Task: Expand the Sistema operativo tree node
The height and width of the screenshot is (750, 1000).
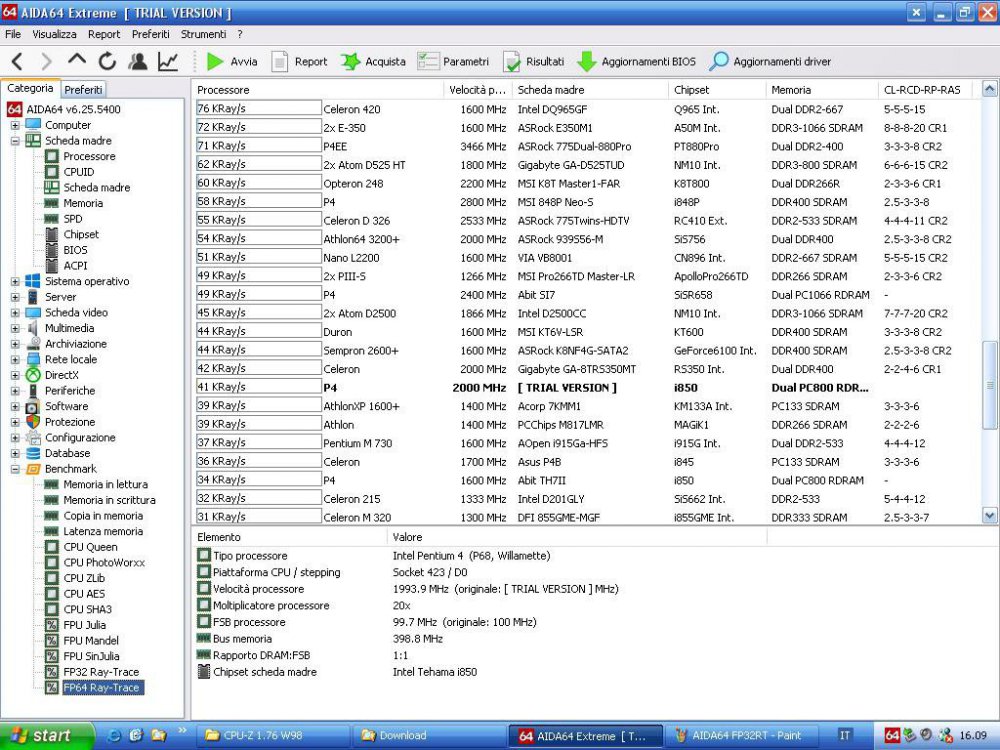Action: tap(15, 282)
